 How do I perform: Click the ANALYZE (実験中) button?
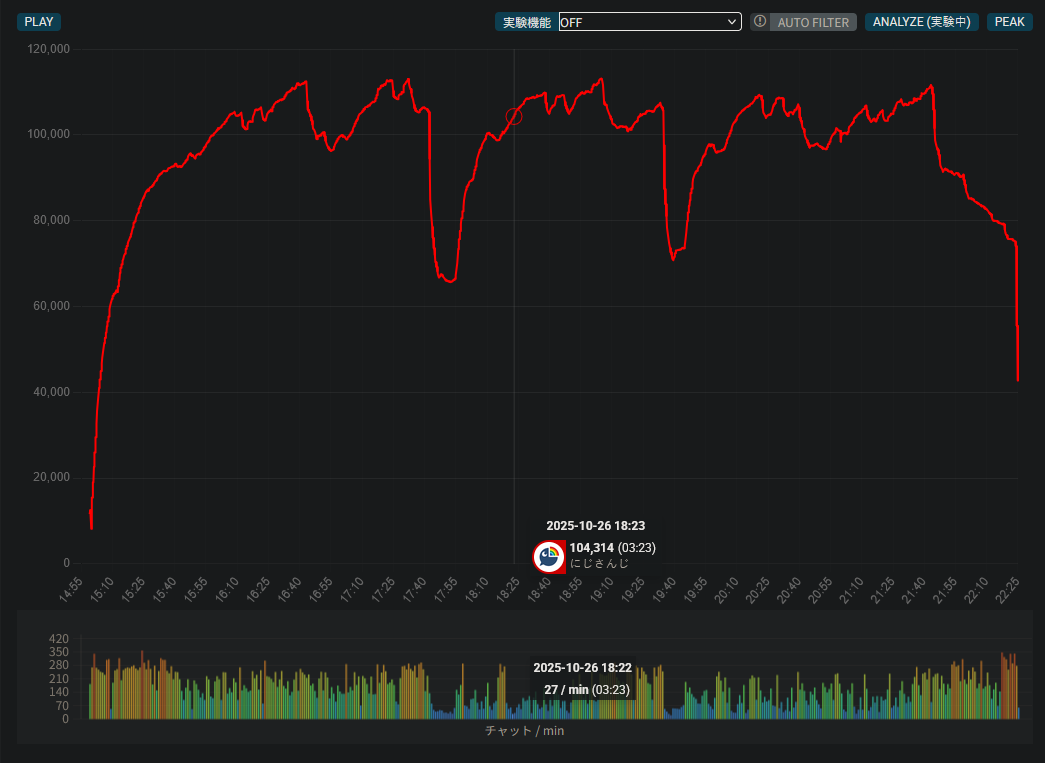tap(921, 22)
